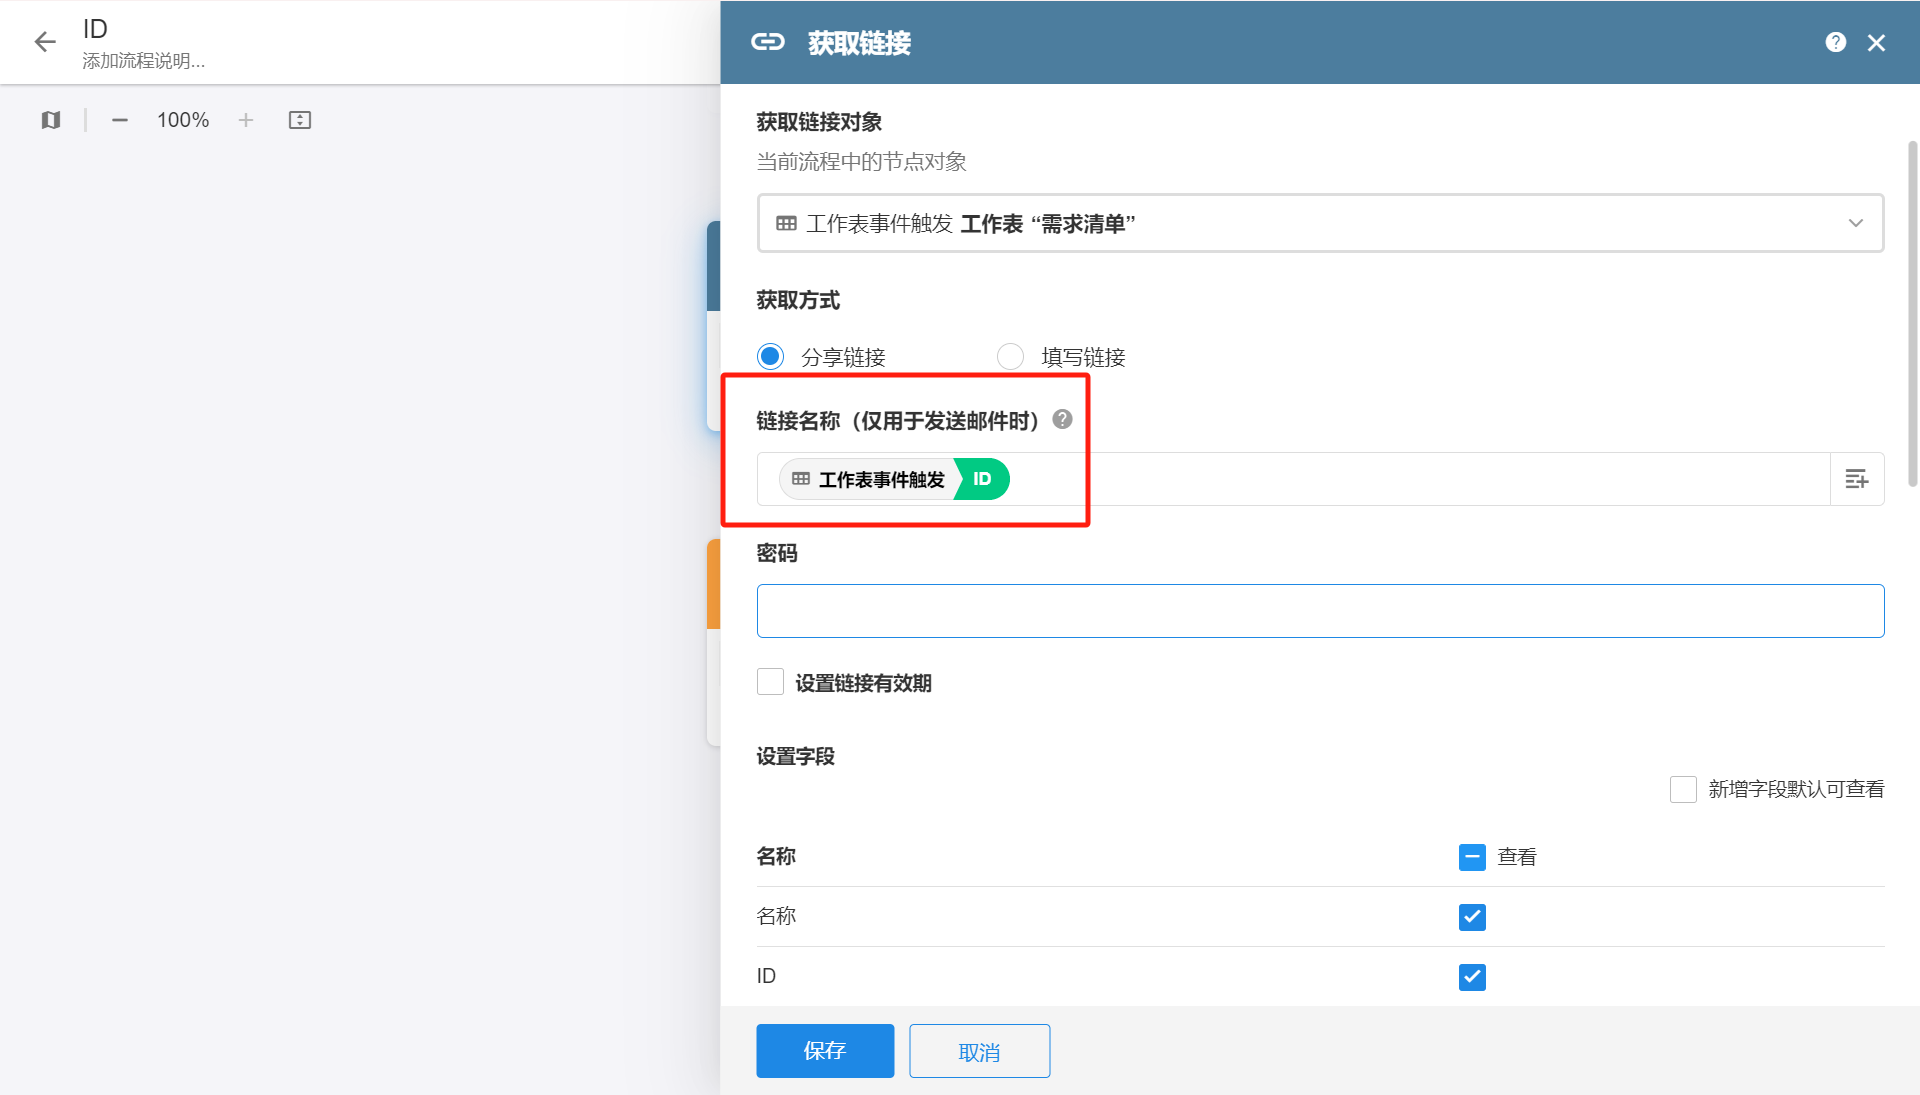1920x1095 pixels.
Task: Toggle the 查看 select-all checkbox
Action: pyautogui.click(x=1472, y=857)
